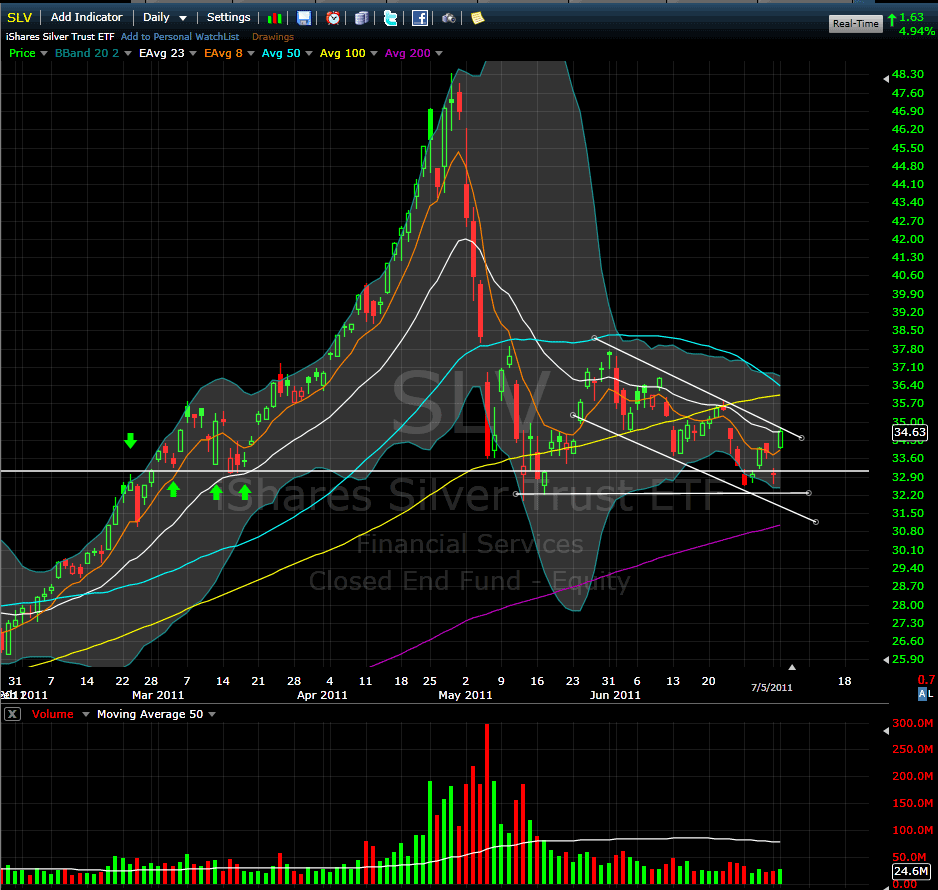The height and width of the screenshot is (890, 938).
Task: Toggle the L log scale button
Action: pyautogui.click(x=930, y=693)
